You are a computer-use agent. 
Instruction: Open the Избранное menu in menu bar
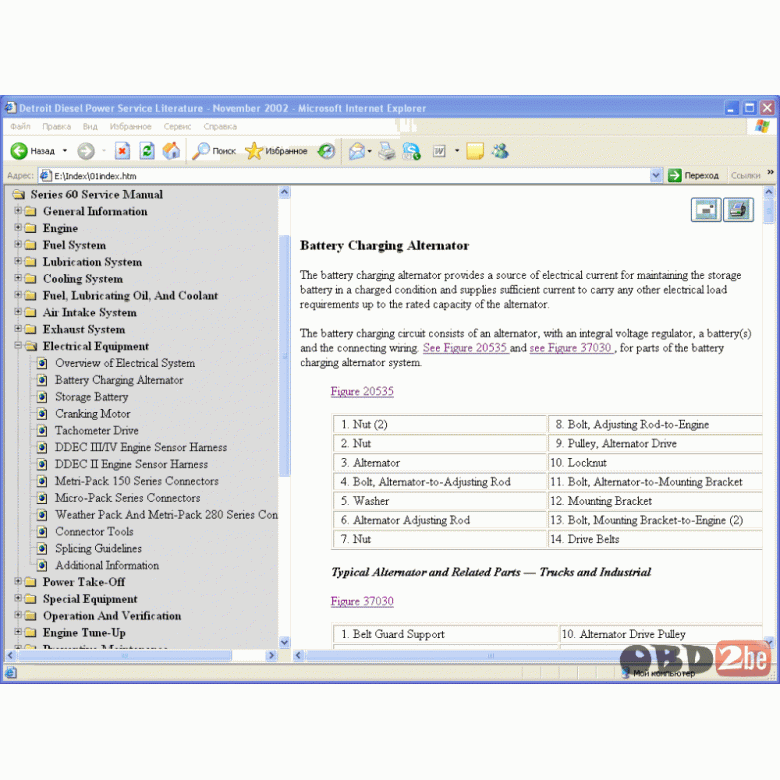point(130,126)
